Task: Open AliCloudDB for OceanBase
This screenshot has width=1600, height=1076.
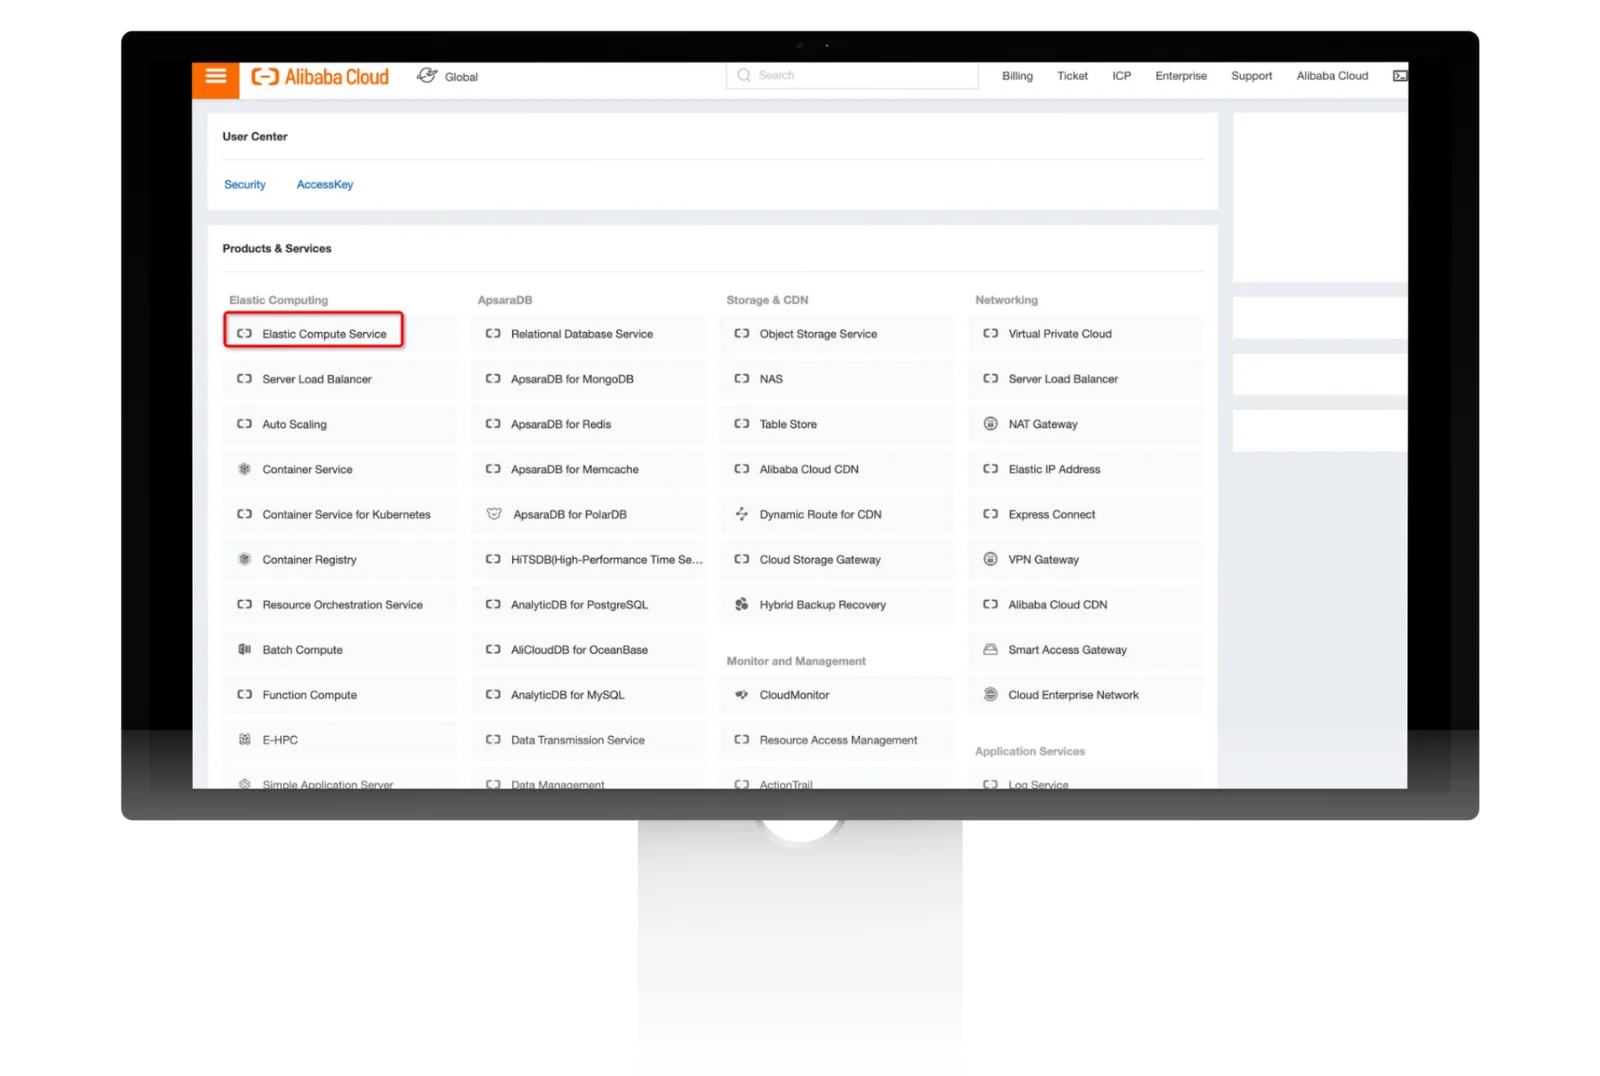Action: tap(588, 649)
